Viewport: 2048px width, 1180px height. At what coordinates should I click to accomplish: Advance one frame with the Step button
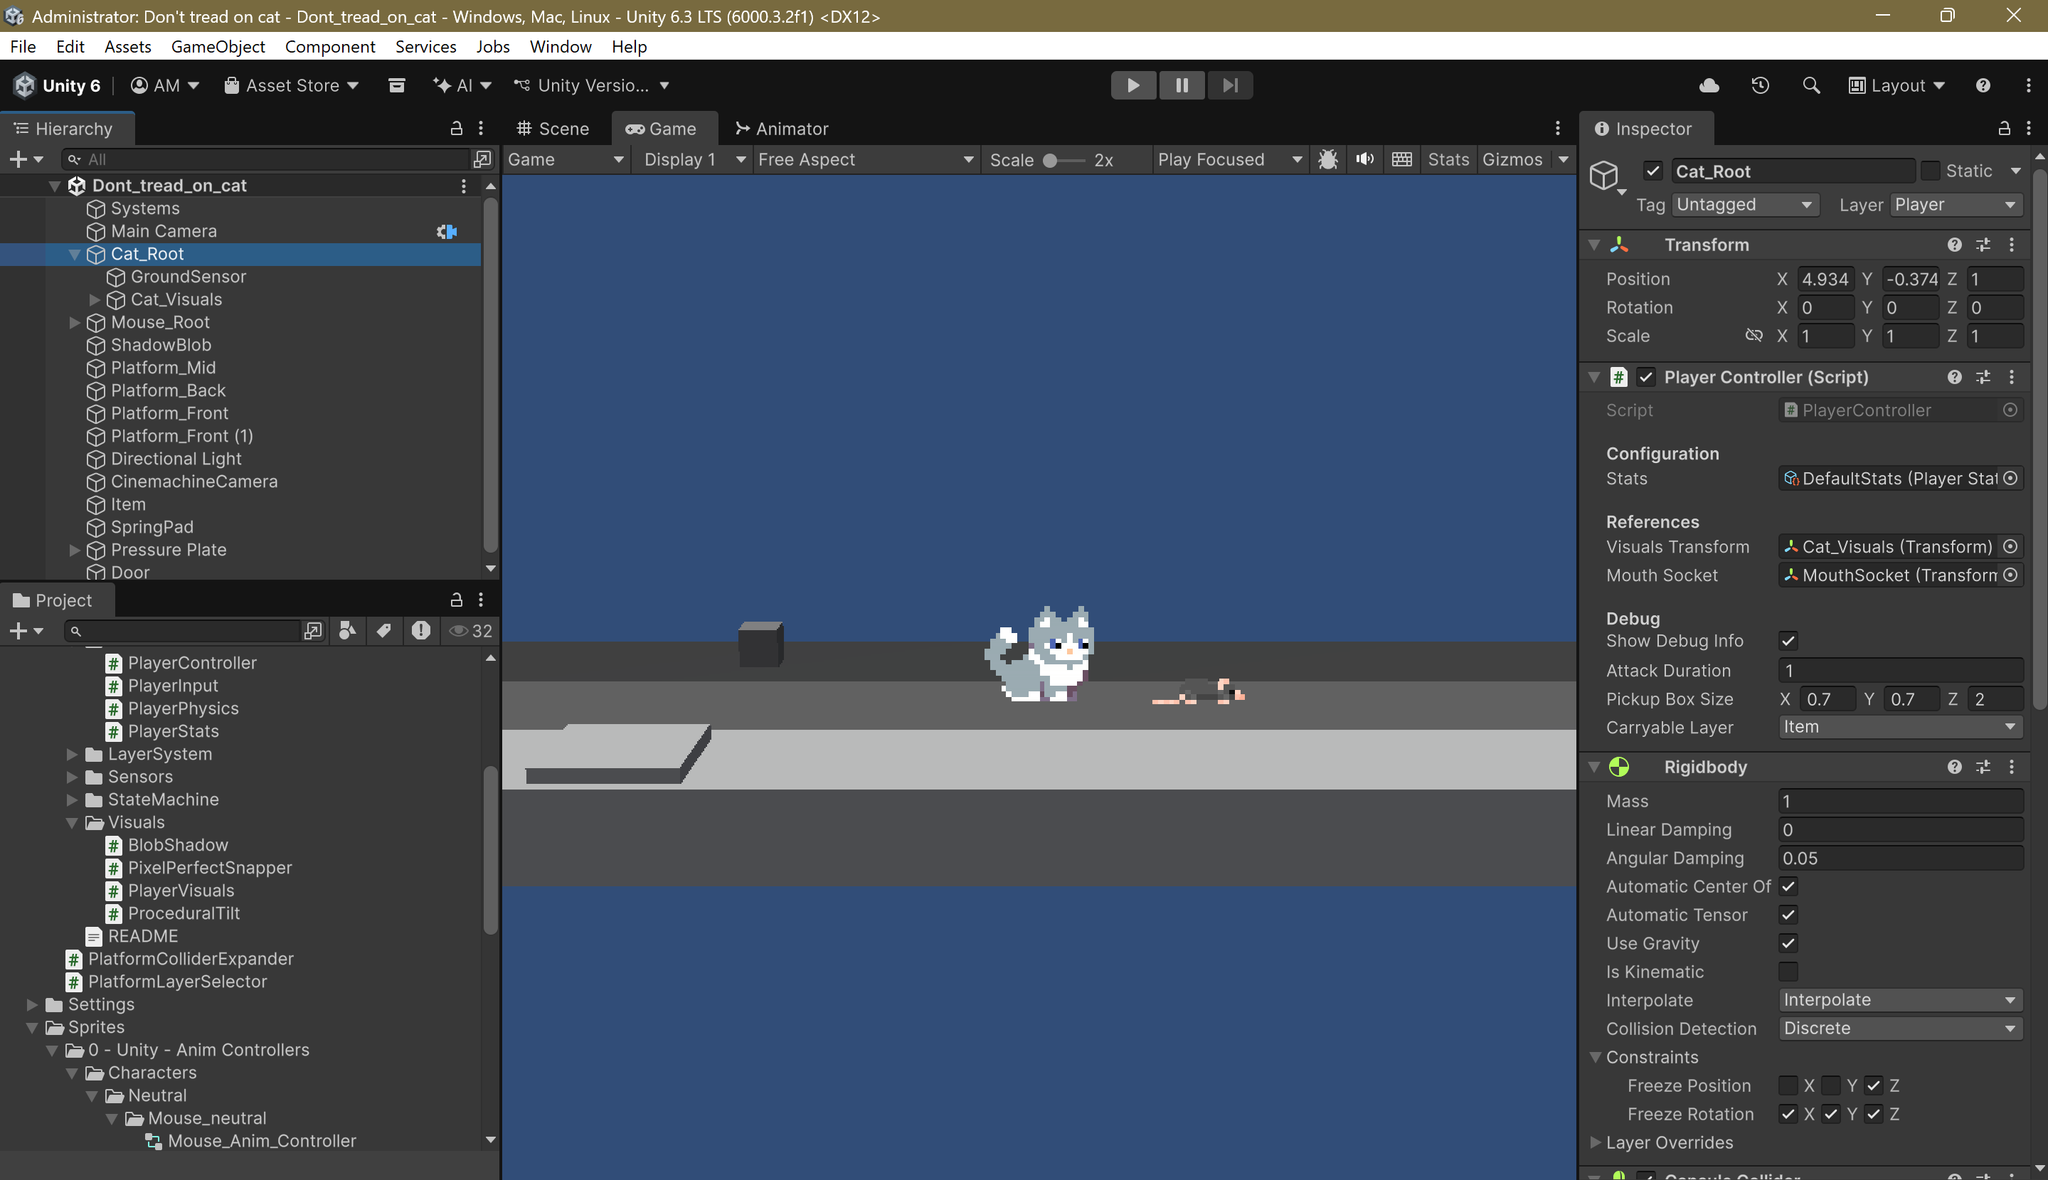(x=1230, y=86)
